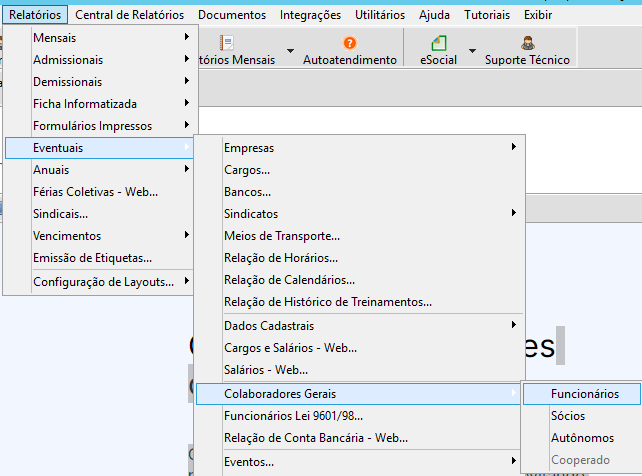Choose Emissão de Etiquetas...
Image resolution: width=642 pixels, height=476 pixels.
[99, 258]
